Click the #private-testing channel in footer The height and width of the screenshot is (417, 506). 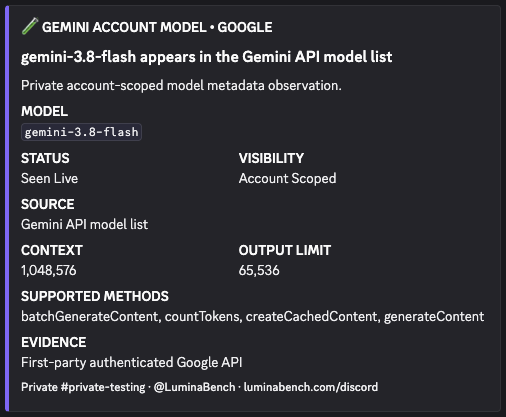[103, 387]
